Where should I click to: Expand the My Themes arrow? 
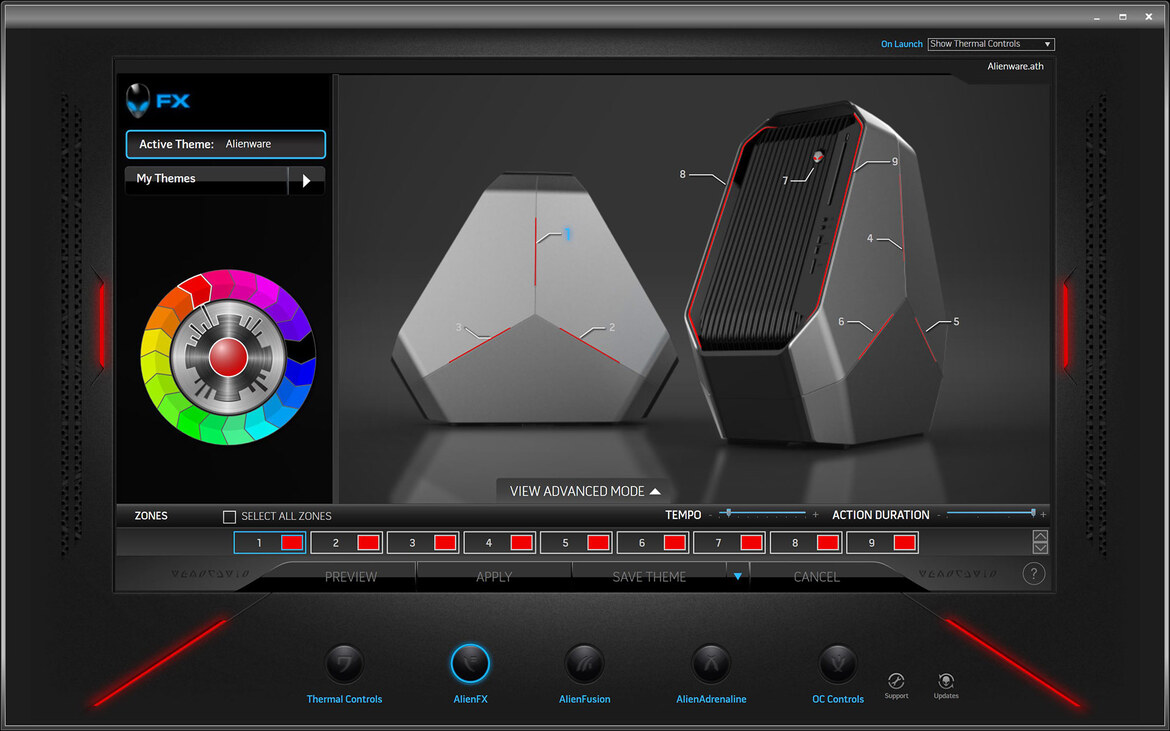[307, 181]
